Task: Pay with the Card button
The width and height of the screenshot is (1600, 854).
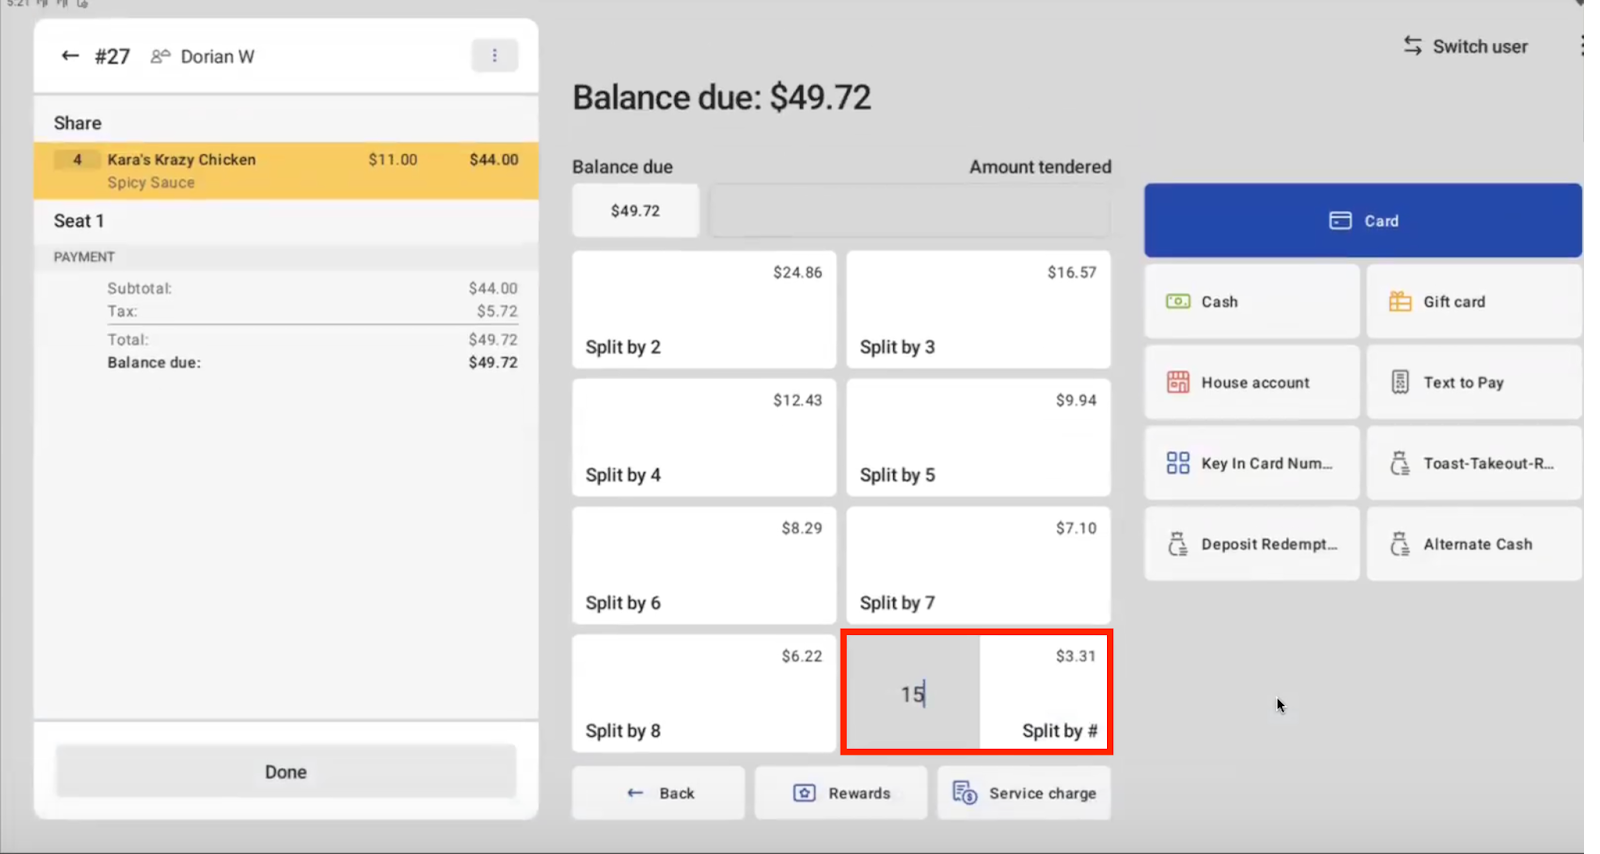Action: point(1362,221)
